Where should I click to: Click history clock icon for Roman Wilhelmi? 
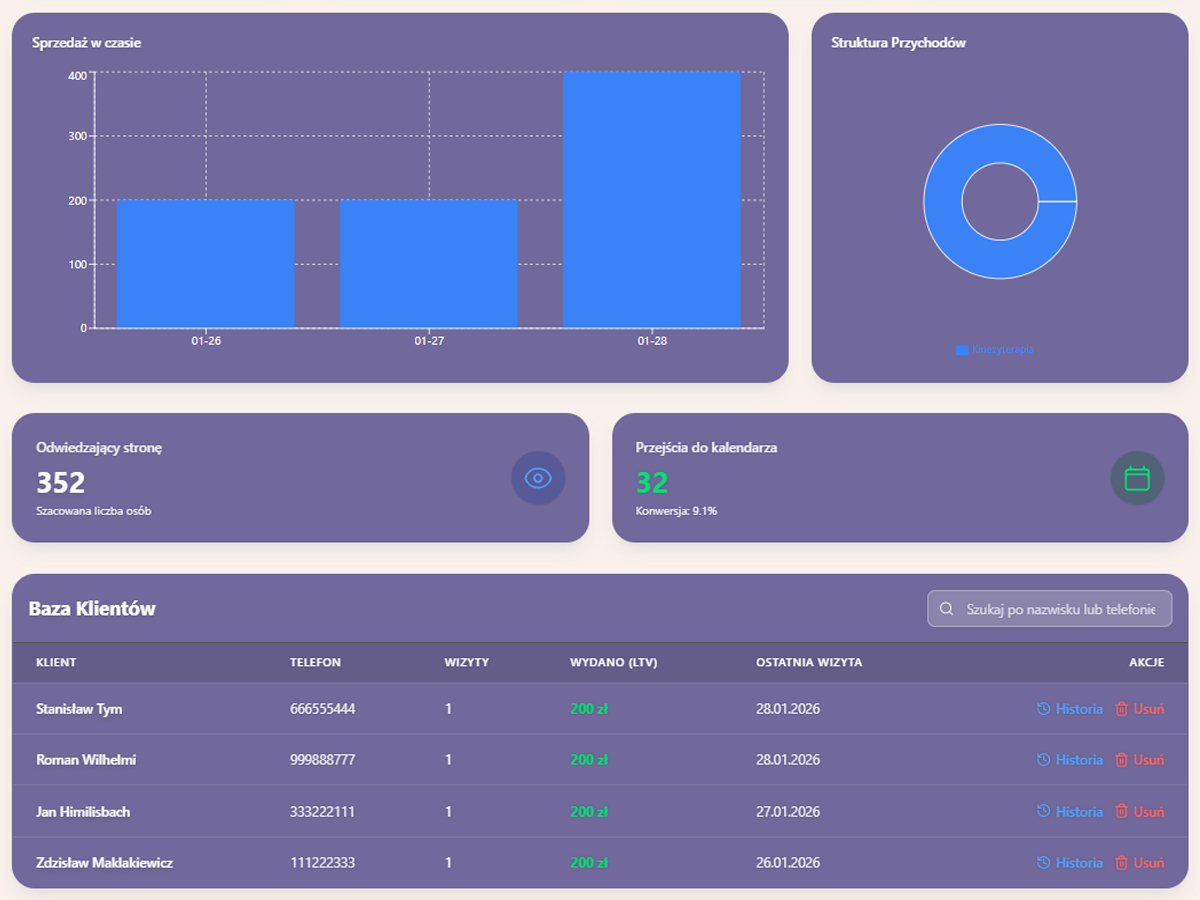click(1044, 760)
